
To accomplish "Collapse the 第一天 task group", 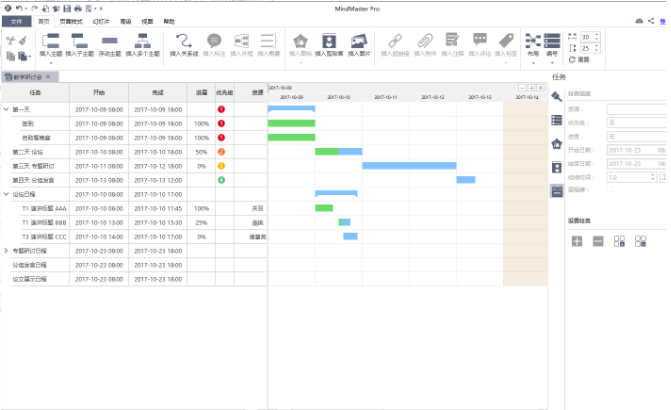I will [x=6, y=109].
